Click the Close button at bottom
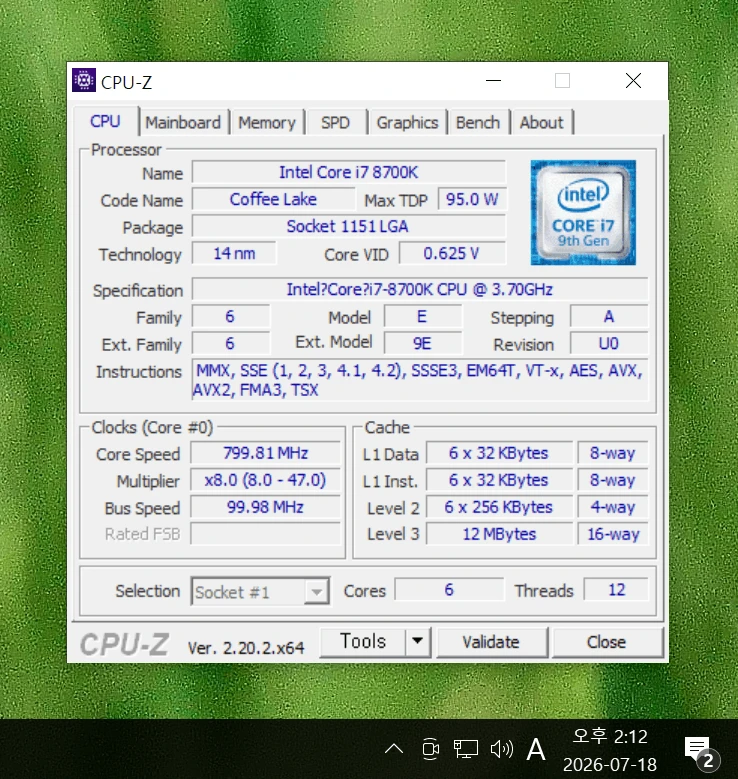 tap(607, 642)
